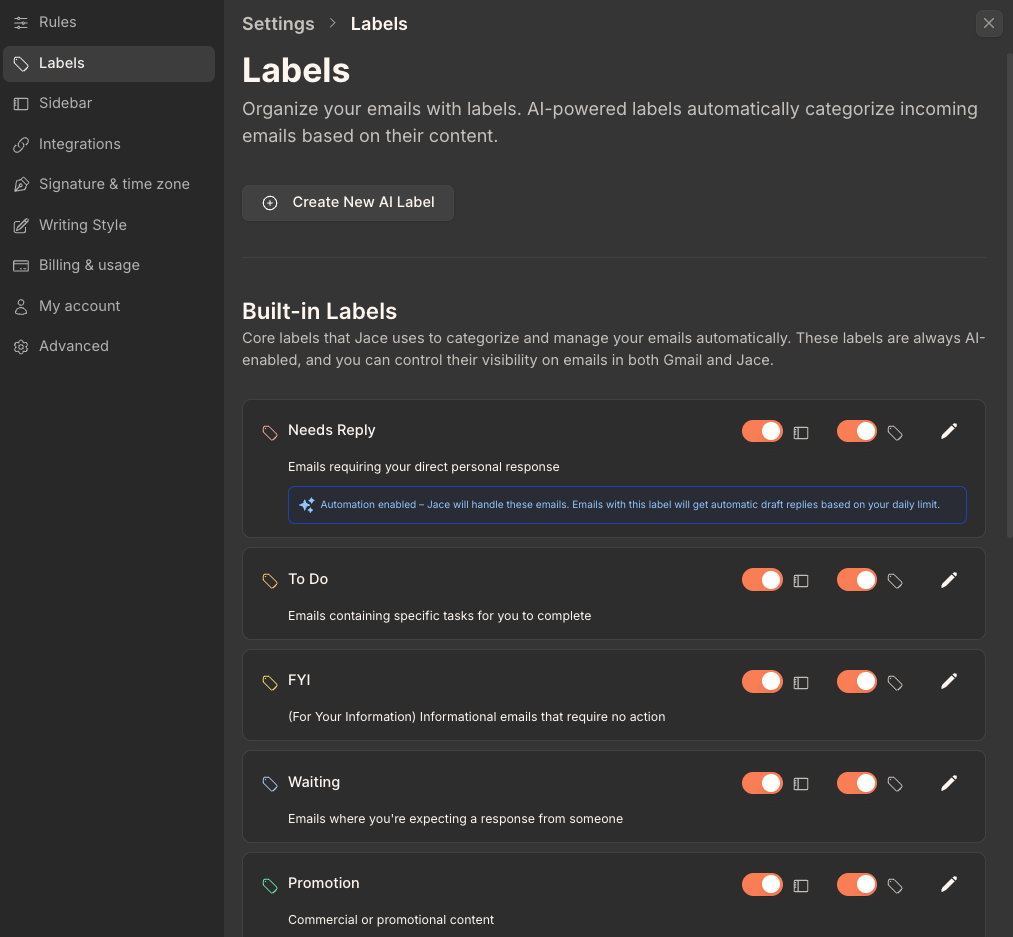Viewport: 1013px width, 937px height.
Task: Go to Integrations settings
Action: [x=79, y=144]
